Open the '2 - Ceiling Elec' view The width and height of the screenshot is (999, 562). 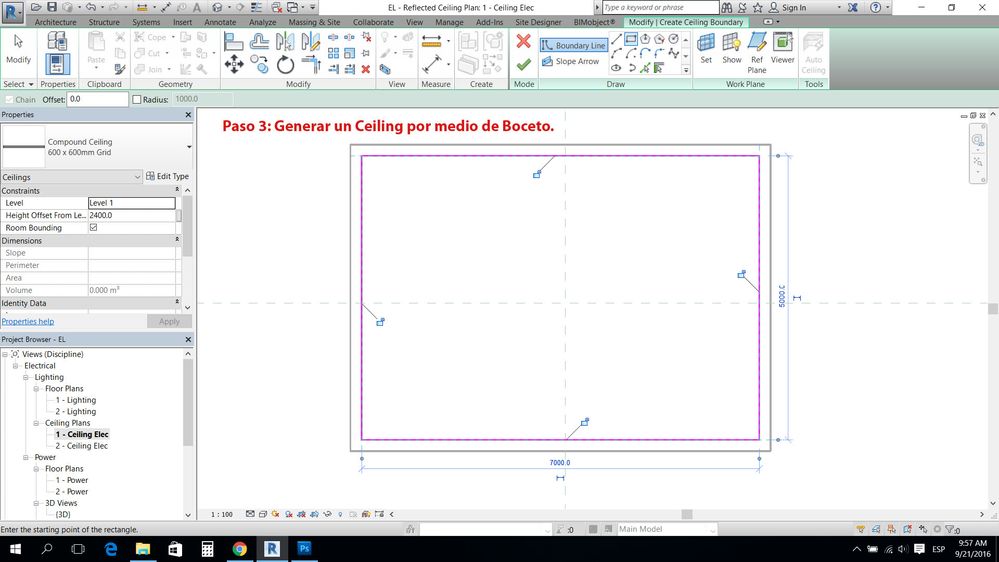81,446
